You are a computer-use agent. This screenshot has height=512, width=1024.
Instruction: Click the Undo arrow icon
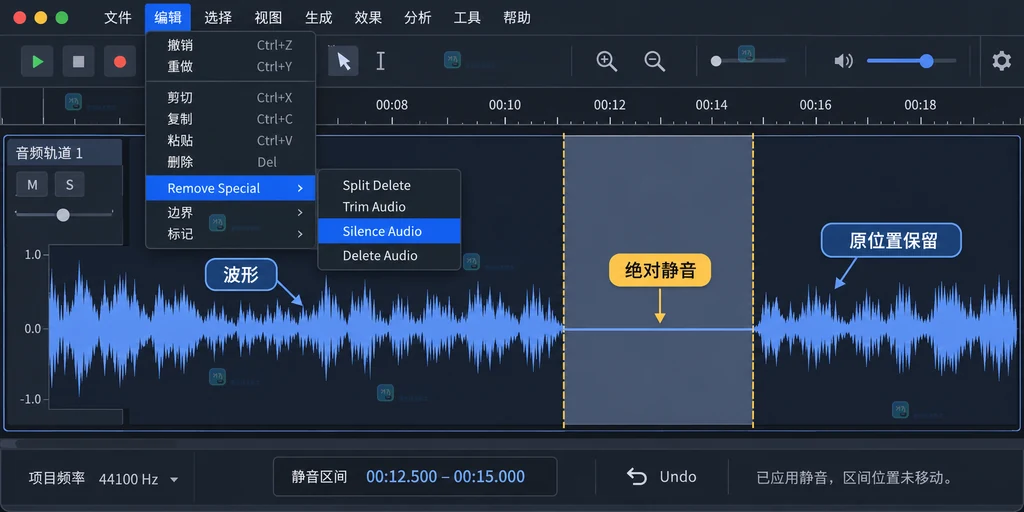(x=636, y=477)
